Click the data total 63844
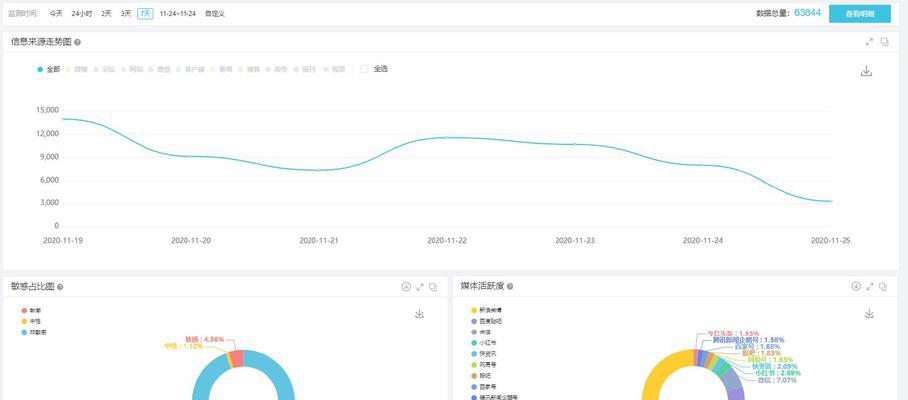Viewport: 908px width, 400px height. (x=807, y=13)
